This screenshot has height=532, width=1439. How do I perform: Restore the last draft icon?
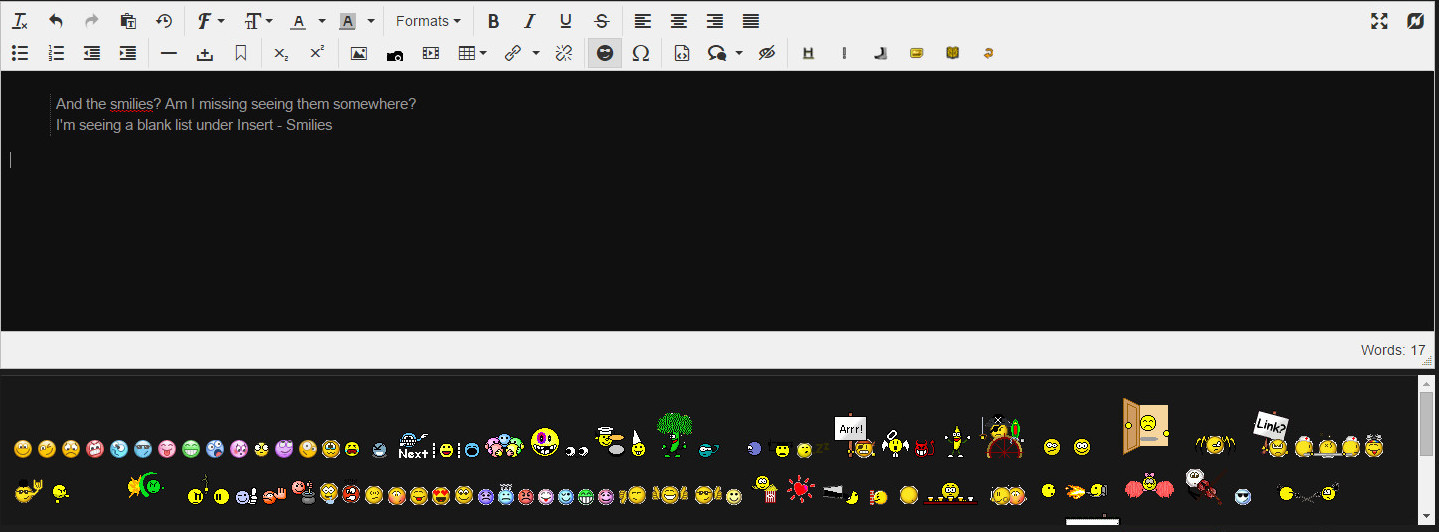164,21
